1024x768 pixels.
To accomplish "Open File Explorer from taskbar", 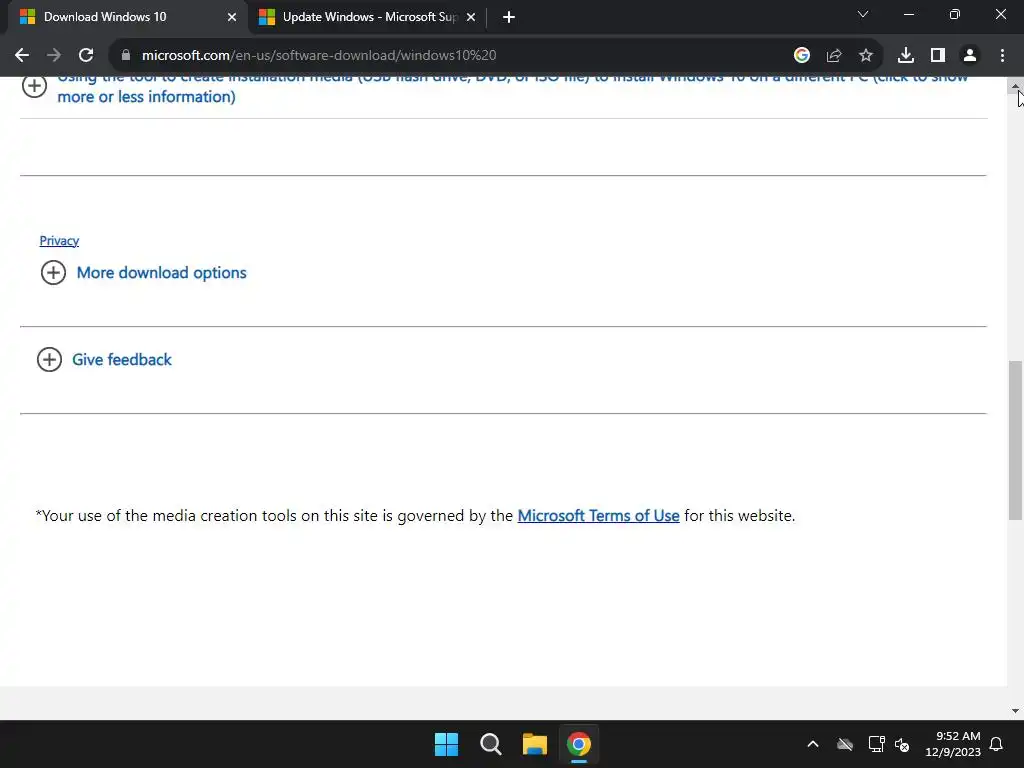I will click(x=535, y=744).
